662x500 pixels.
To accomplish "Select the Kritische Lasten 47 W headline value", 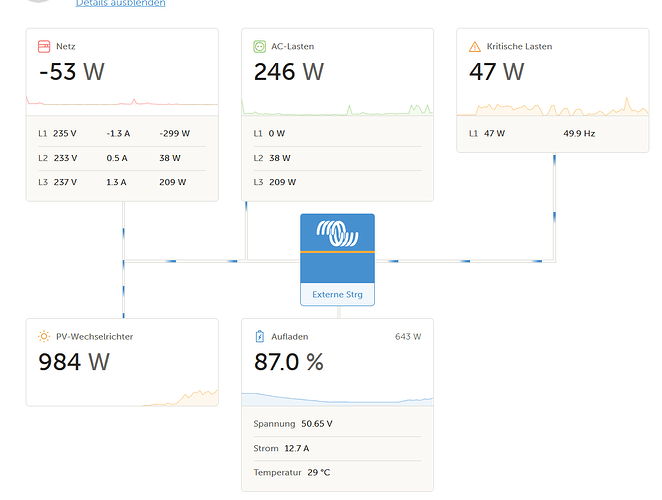I will (497, 71).
